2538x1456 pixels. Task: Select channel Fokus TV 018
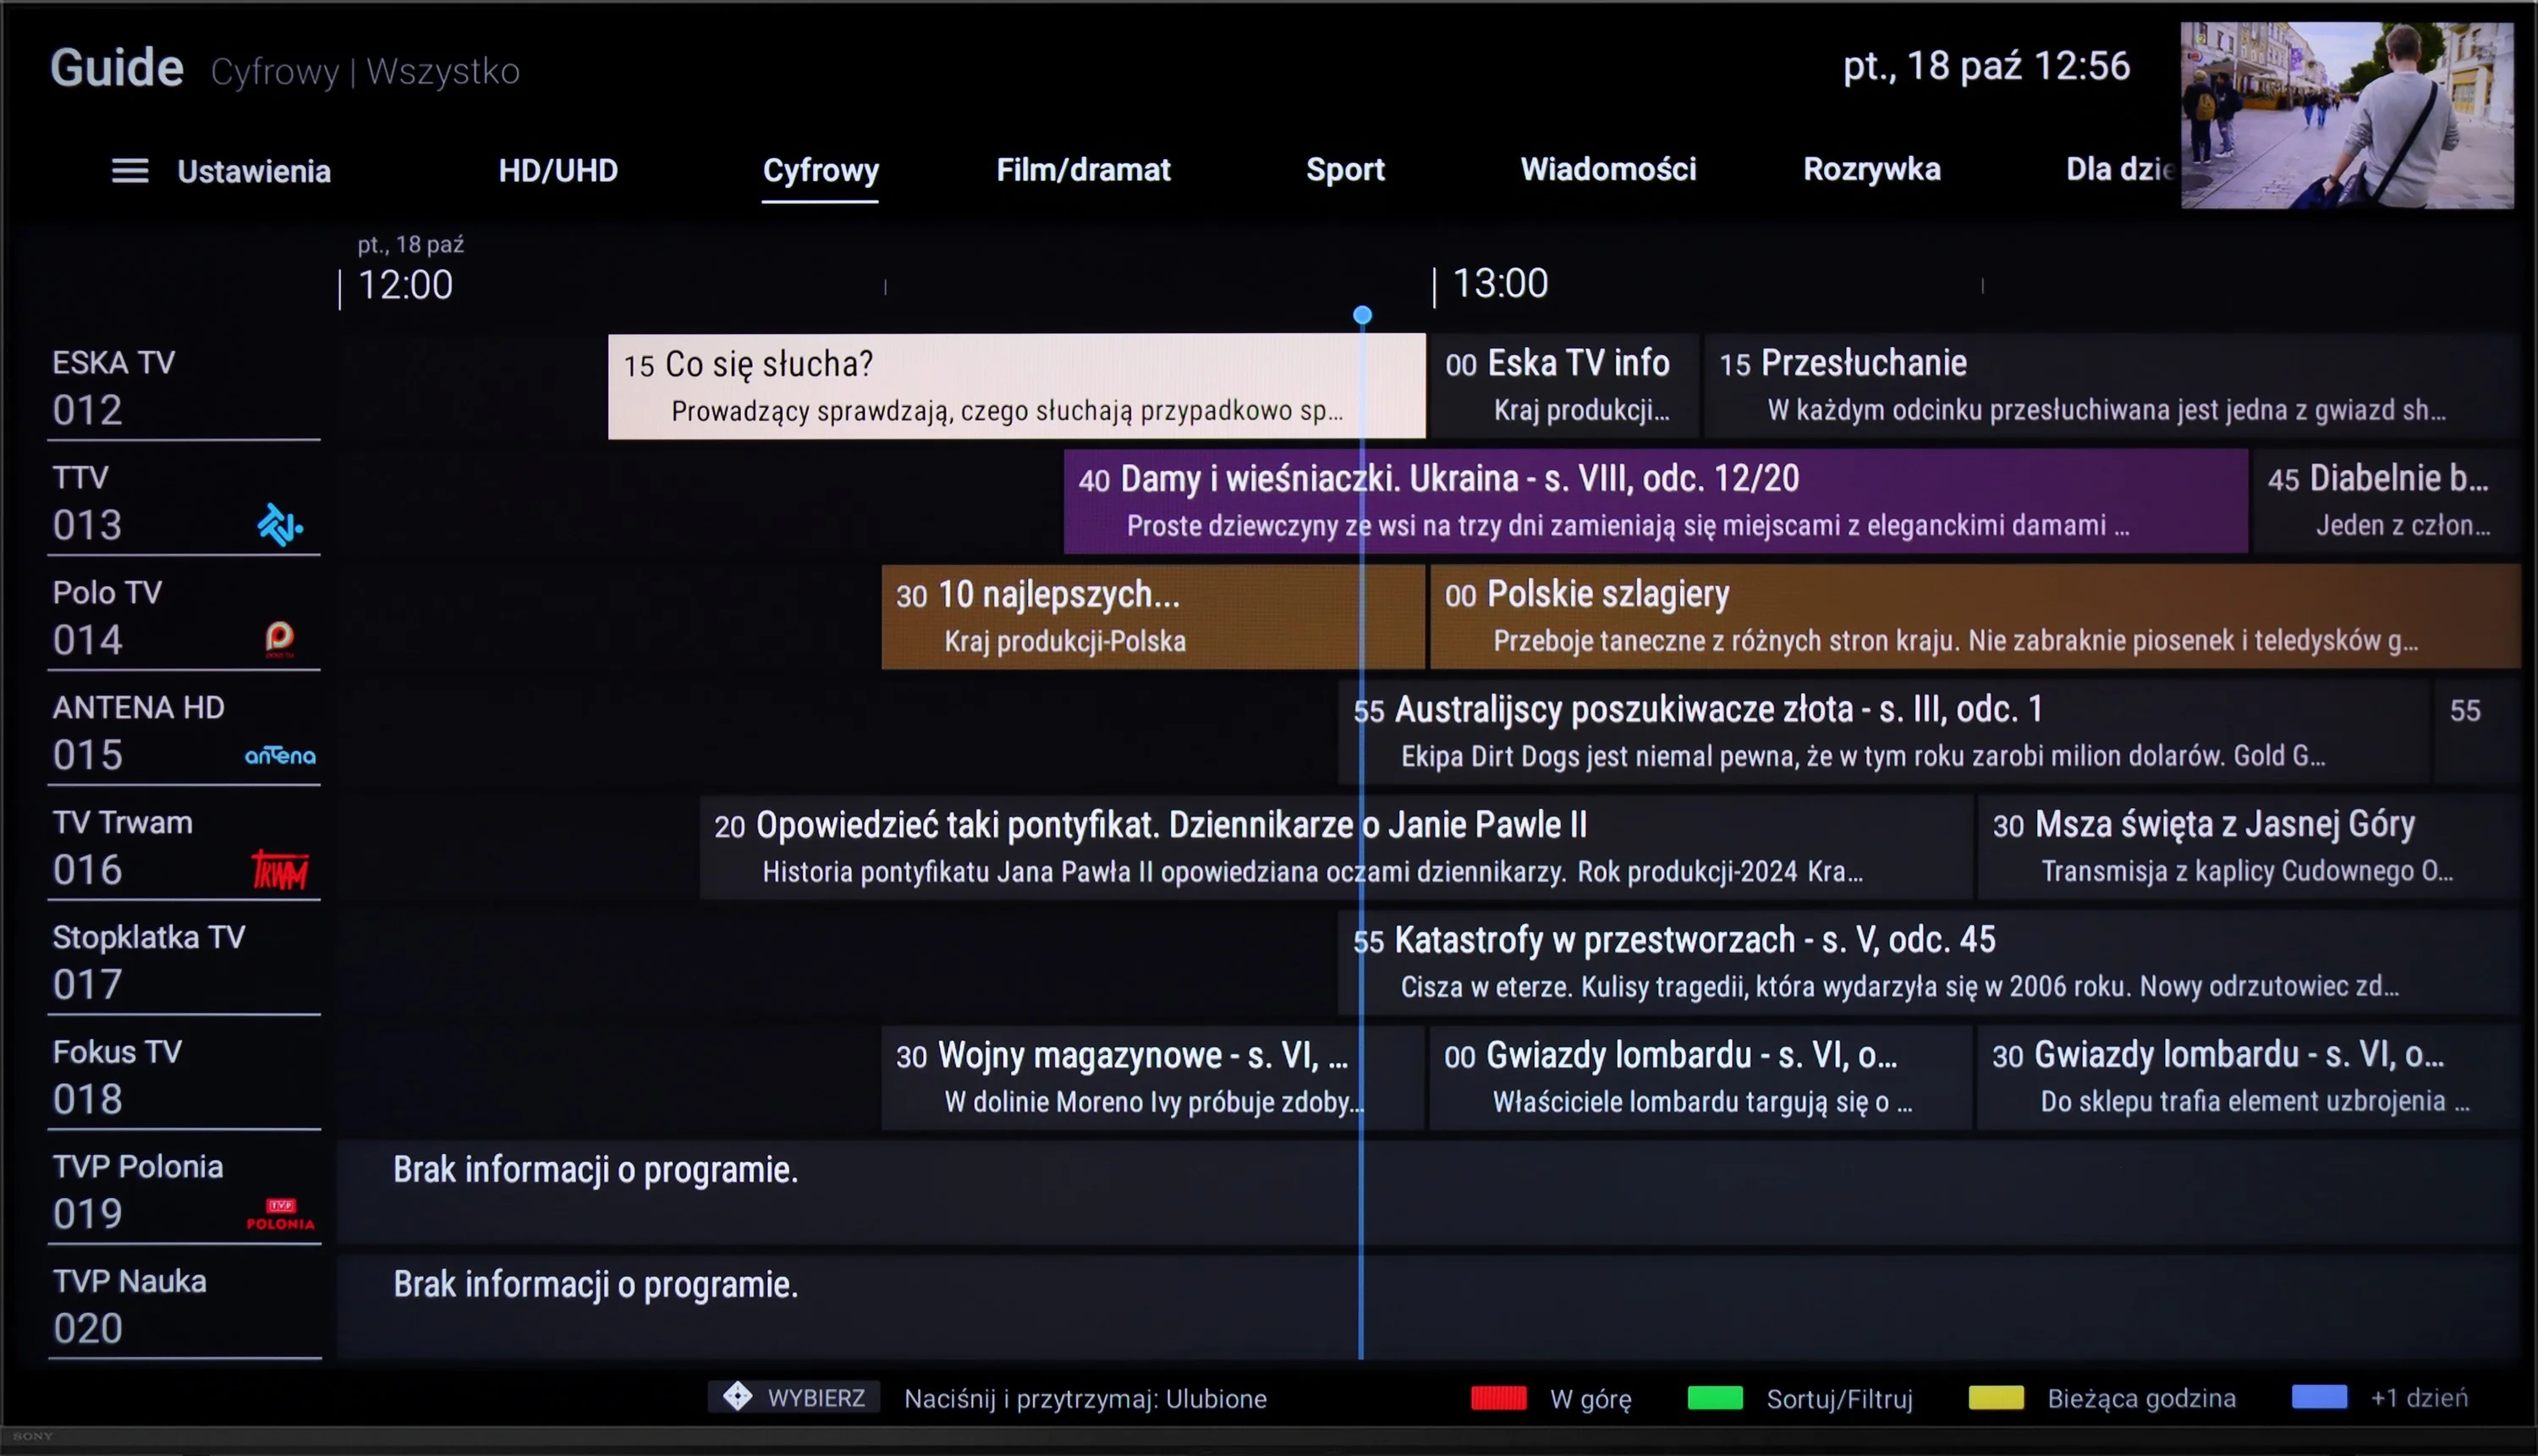[x=184, y=1078]
